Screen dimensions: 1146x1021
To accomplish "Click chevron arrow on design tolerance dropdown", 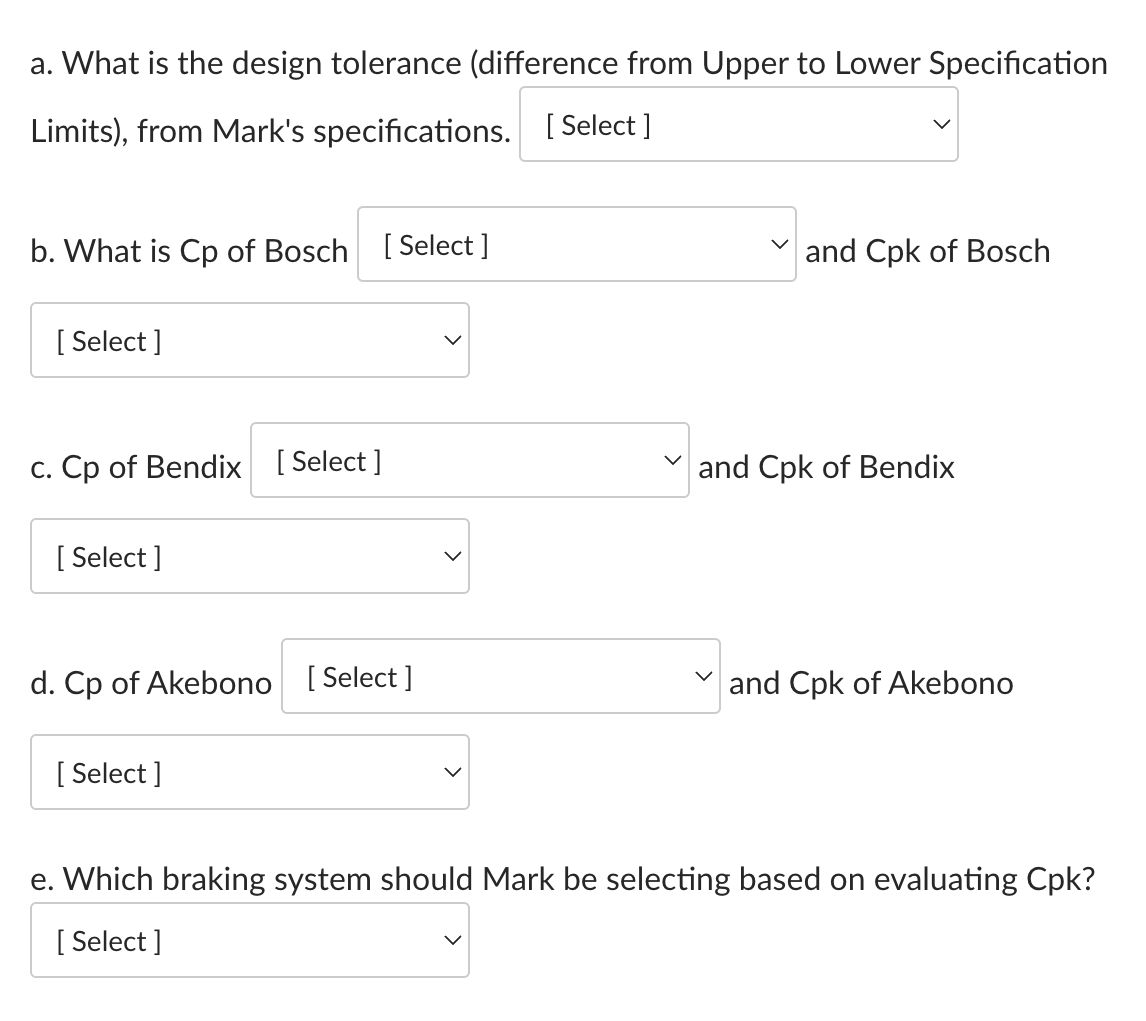I will click(x=939, y=125).
